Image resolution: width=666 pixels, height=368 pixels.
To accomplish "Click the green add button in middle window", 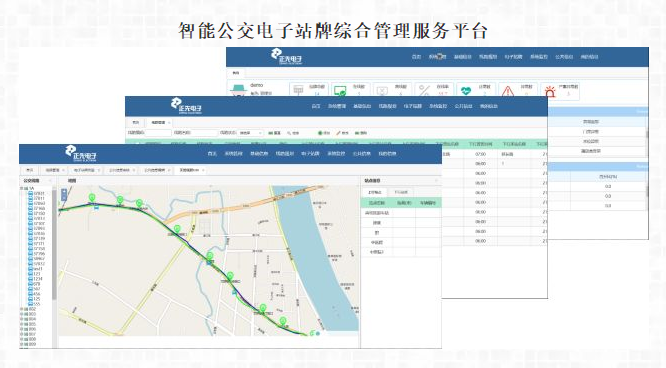I will pyautogui.click(x=324, y=133).
